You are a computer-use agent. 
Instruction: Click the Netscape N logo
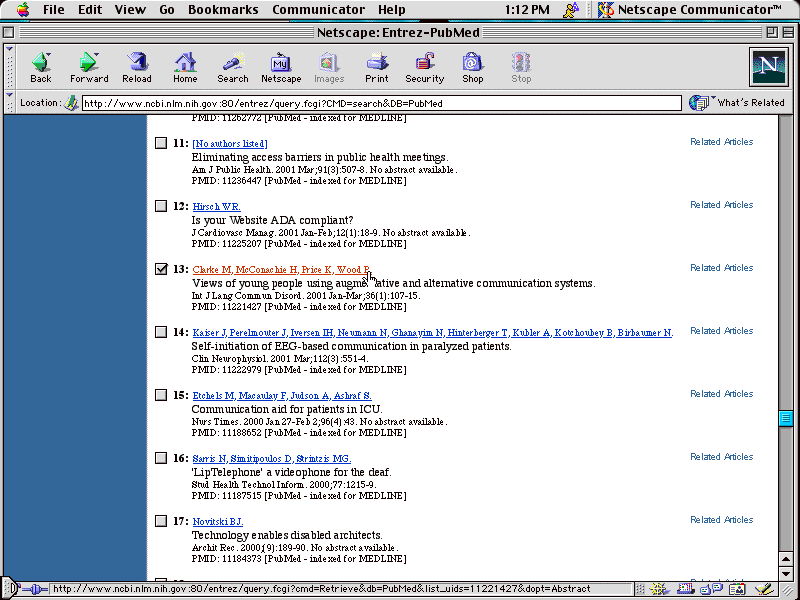(768, 66)
